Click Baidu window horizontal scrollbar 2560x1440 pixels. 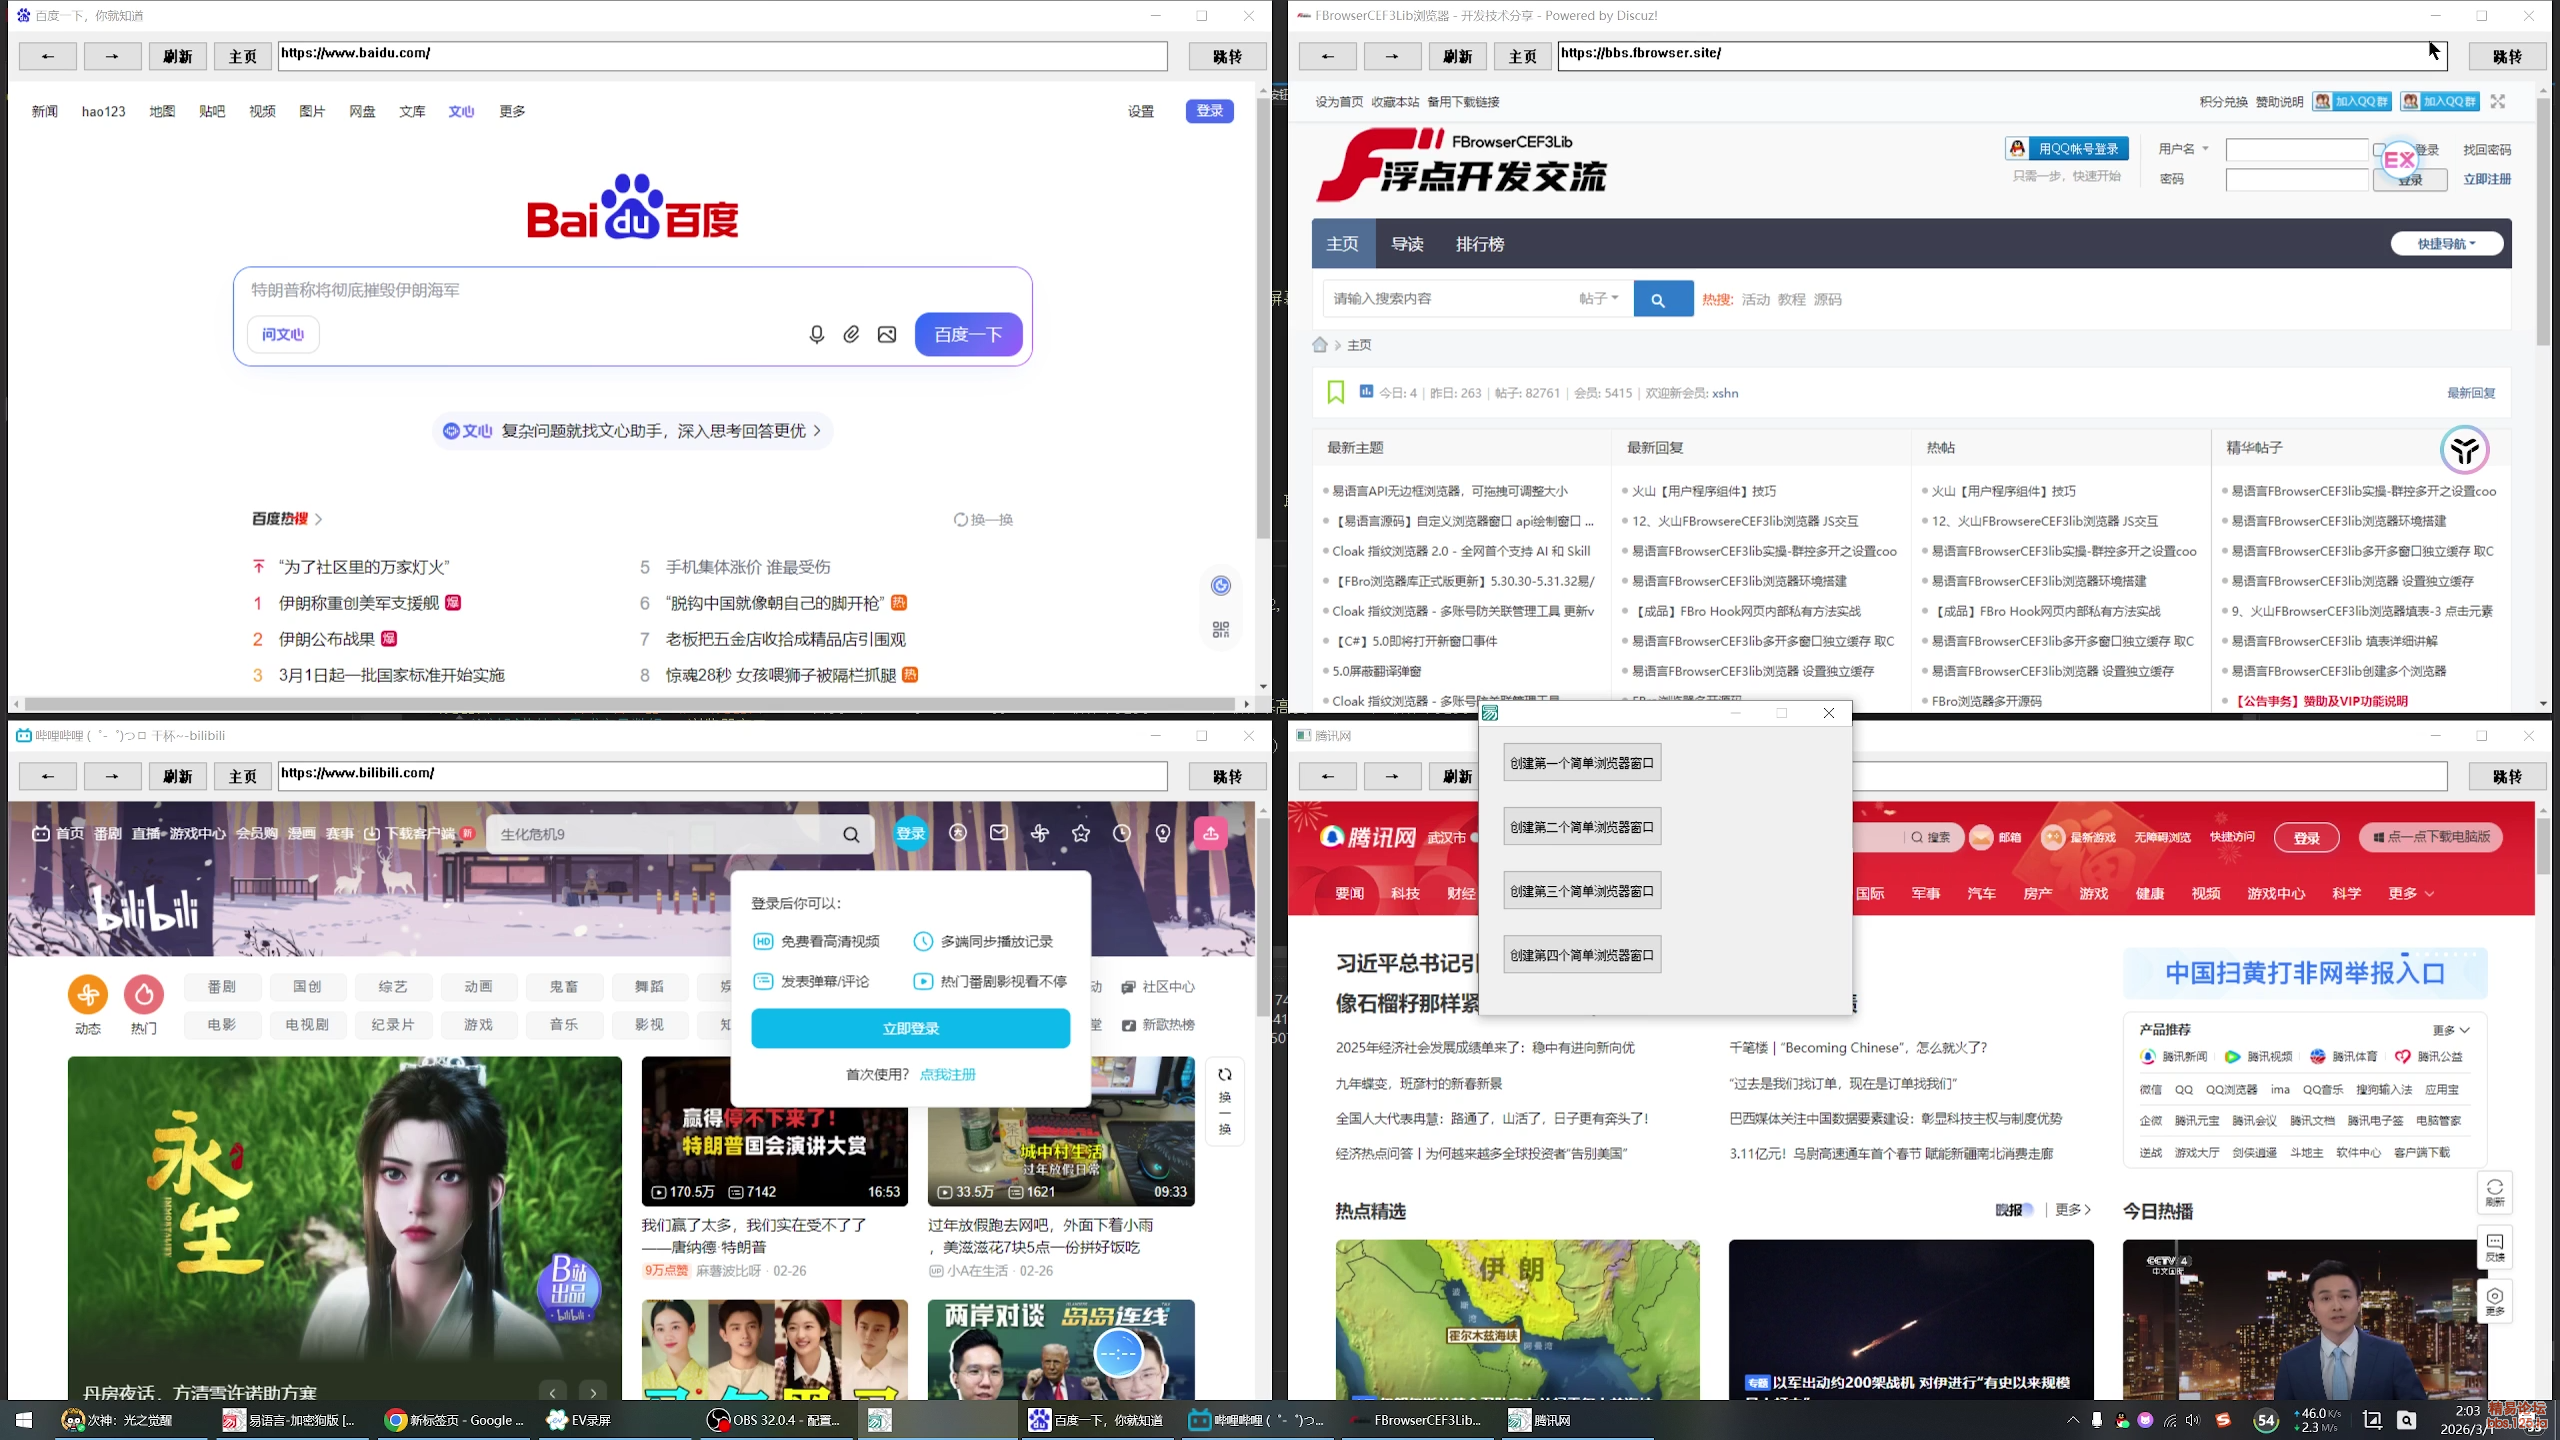pos(630,704)
